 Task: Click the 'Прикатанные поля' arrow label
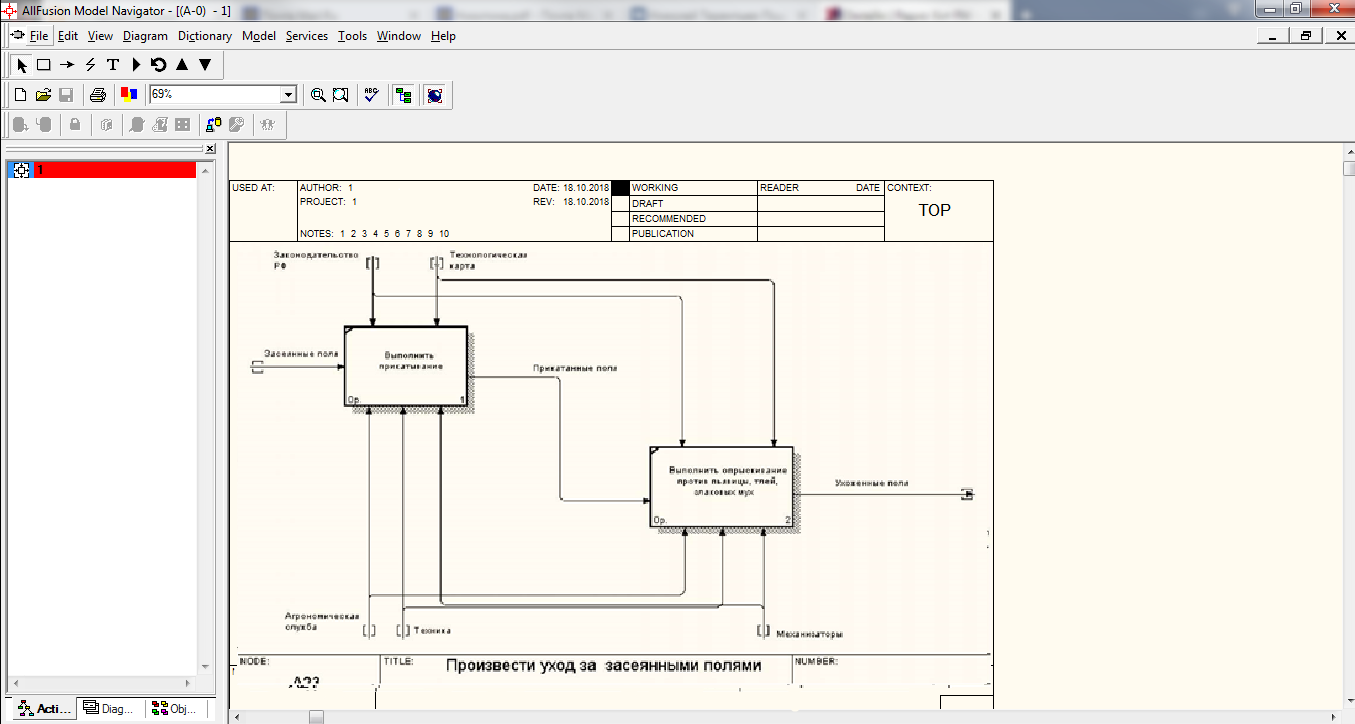(x=575, y=368)
